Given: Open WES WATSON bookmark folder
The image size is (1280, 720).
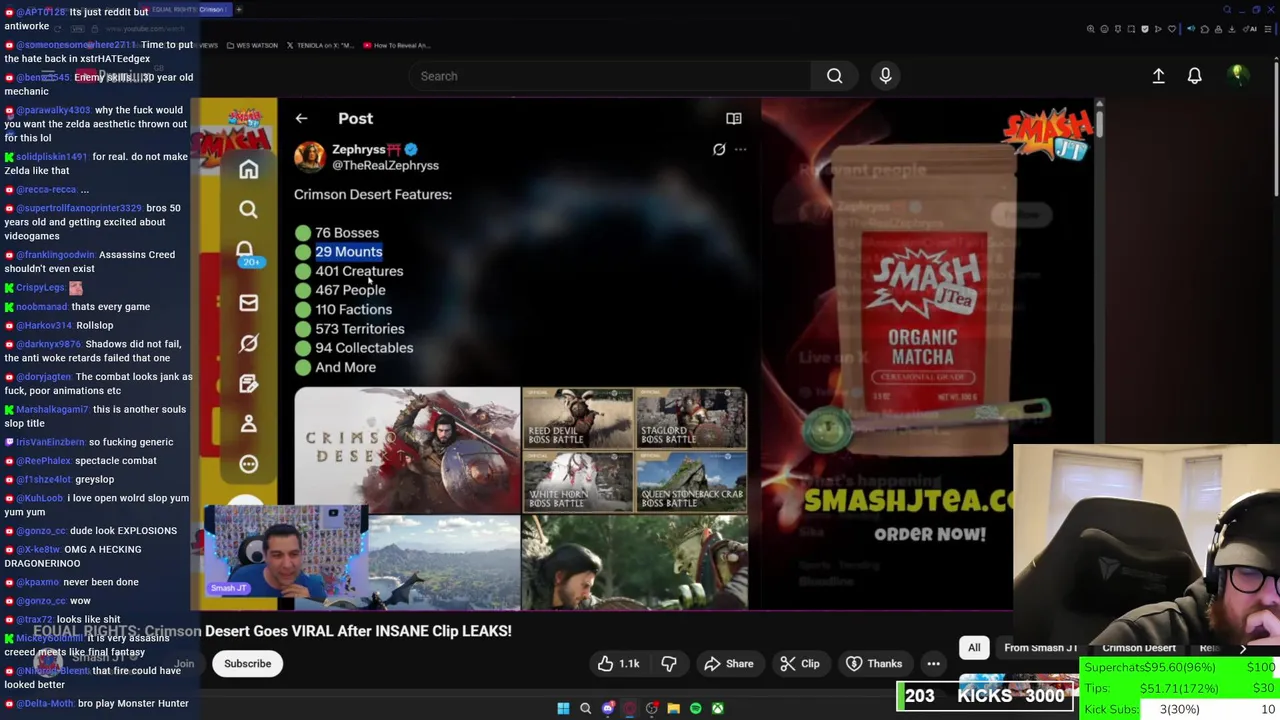Looking at the screenshot, I should pyautogui.click(x=250, y=45).
